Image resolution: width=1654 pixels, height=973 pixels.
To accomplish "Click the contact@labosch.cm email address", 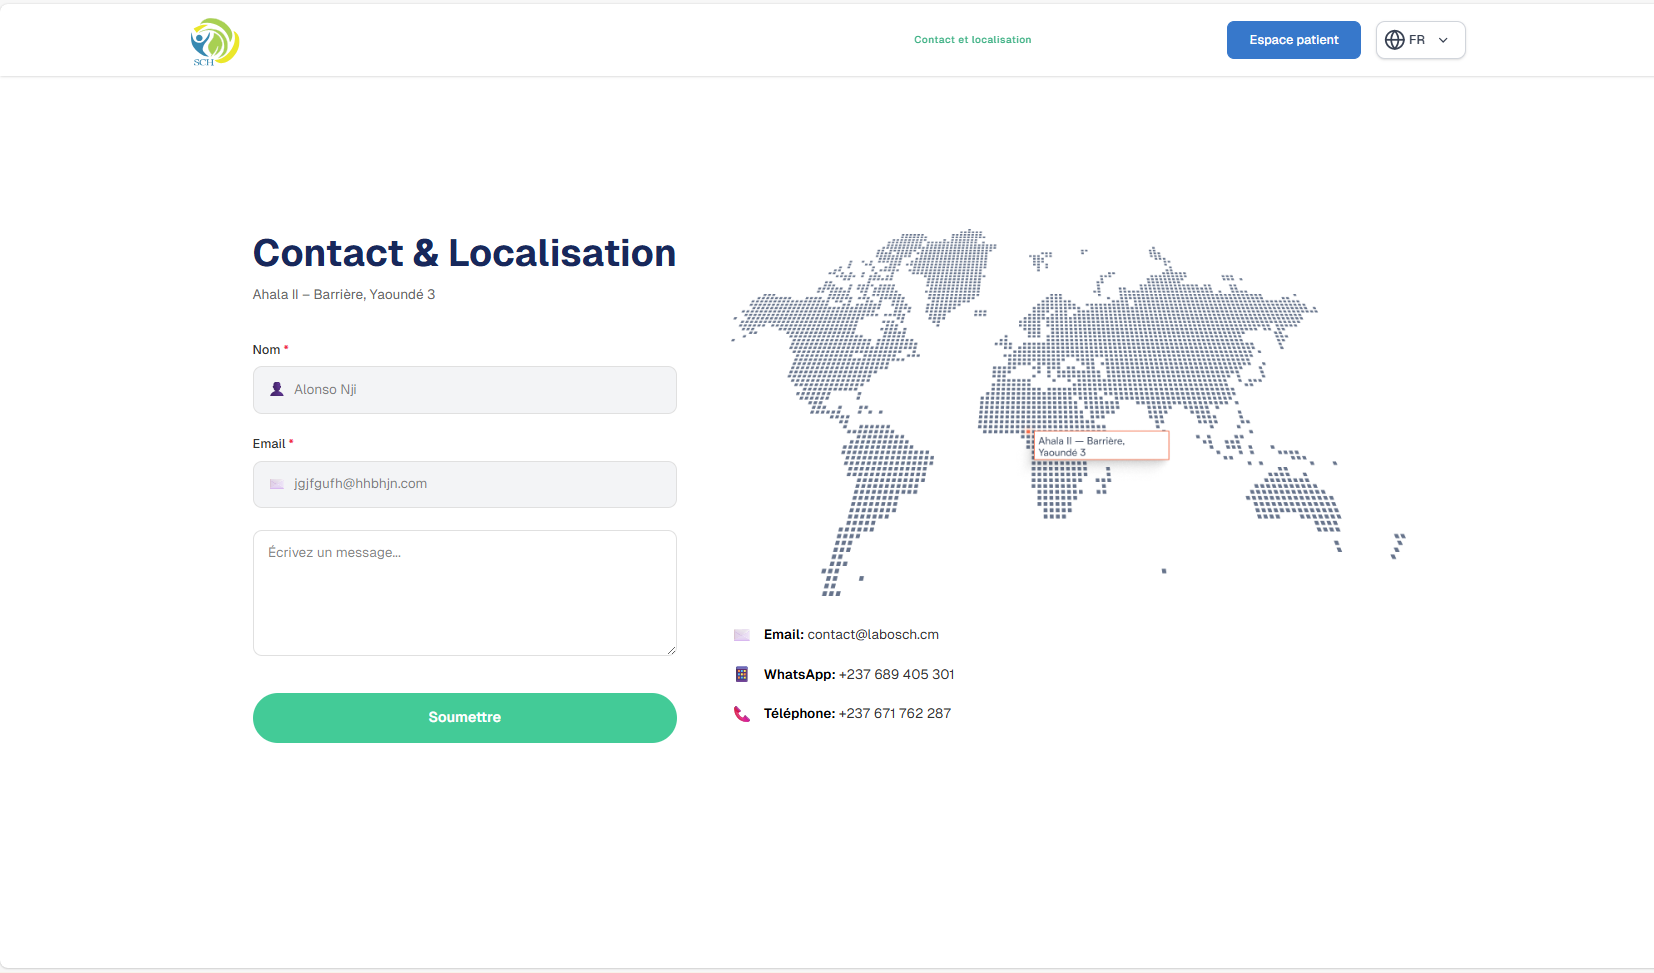I will coord(873,634).
